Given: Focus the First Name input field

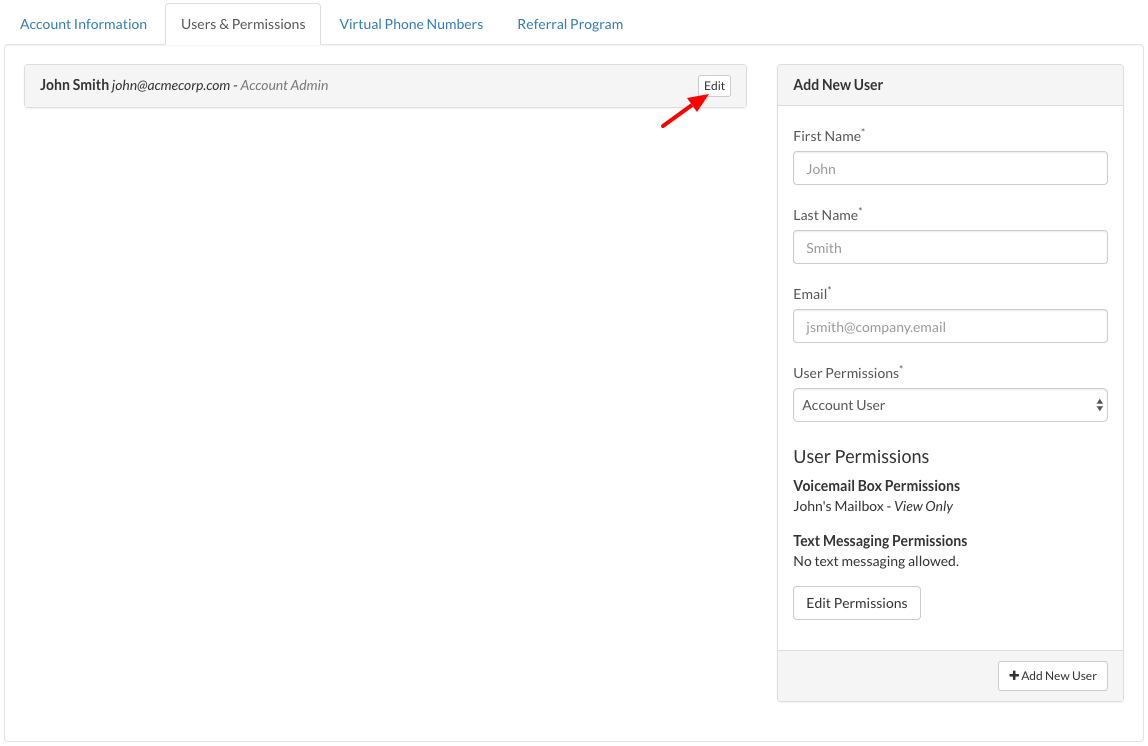Looking at the screenshot, I should 950,168.
